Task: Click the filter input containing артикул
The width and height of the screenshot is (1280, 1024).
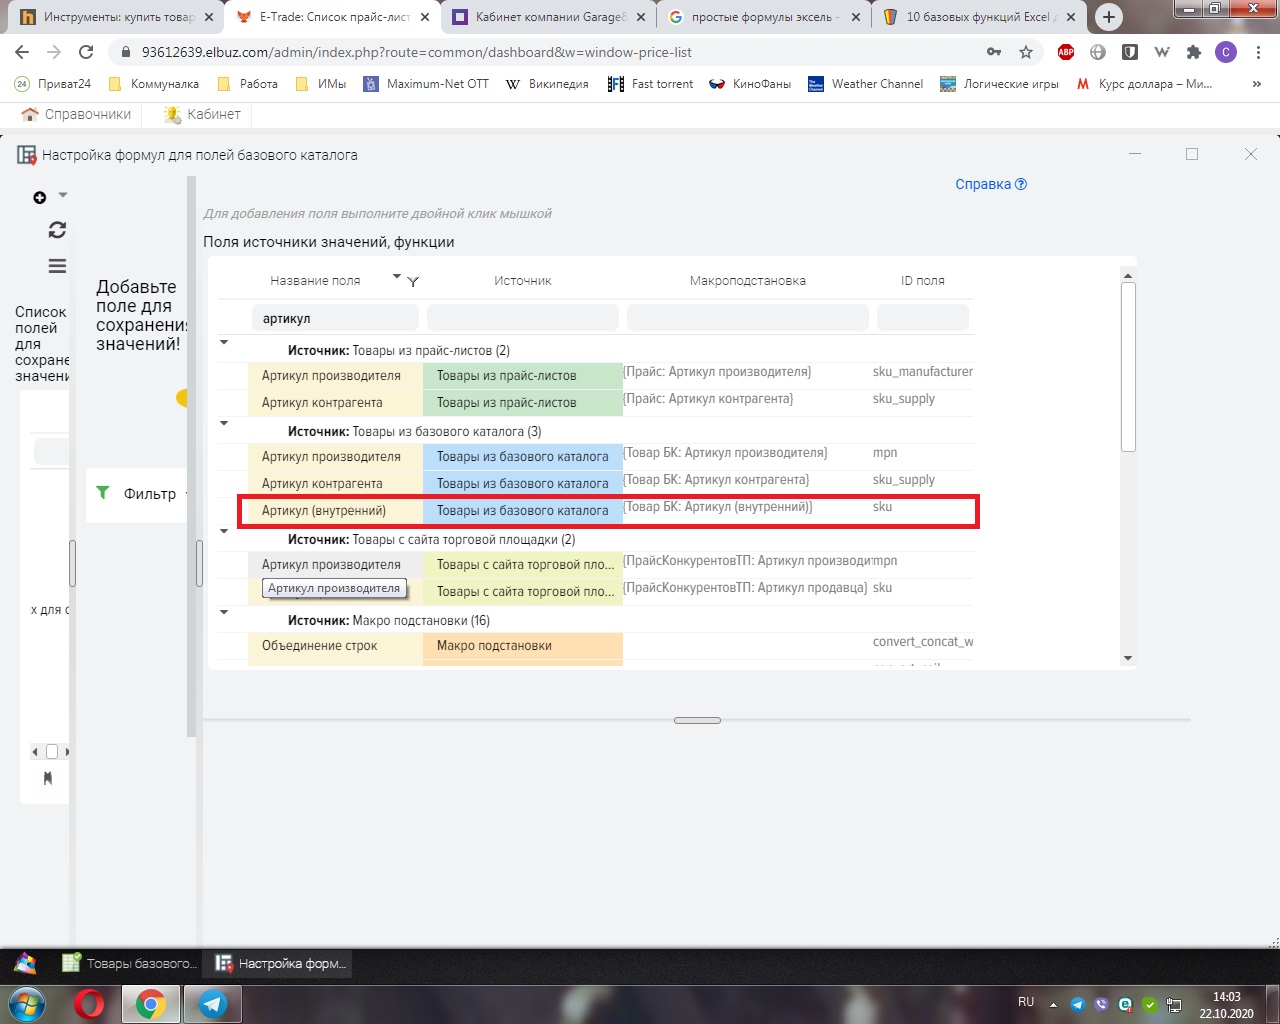Action: coord(335,318)
